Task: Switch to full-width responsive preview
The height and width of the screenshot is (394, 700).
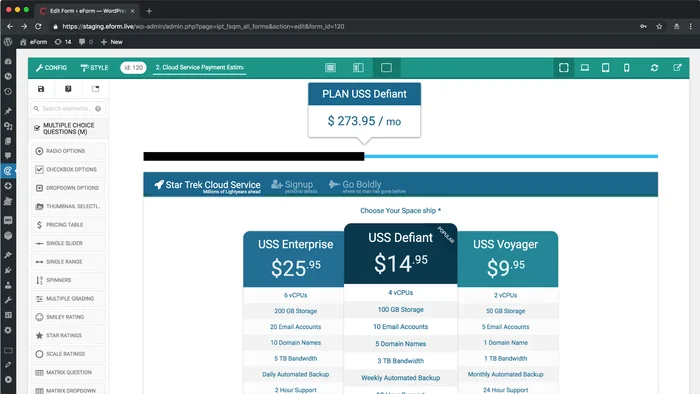Action: (563, 67)
